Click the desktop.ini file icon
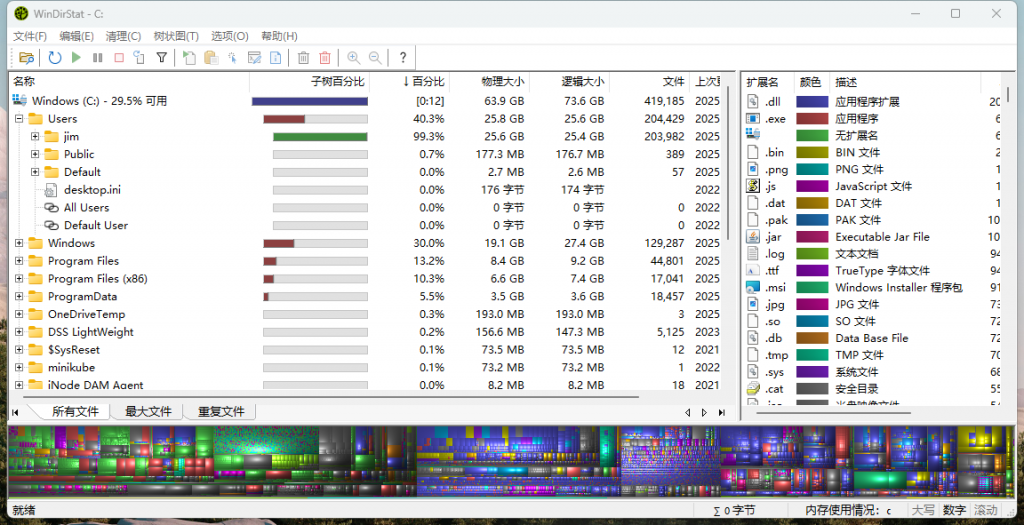 point(52,190)
